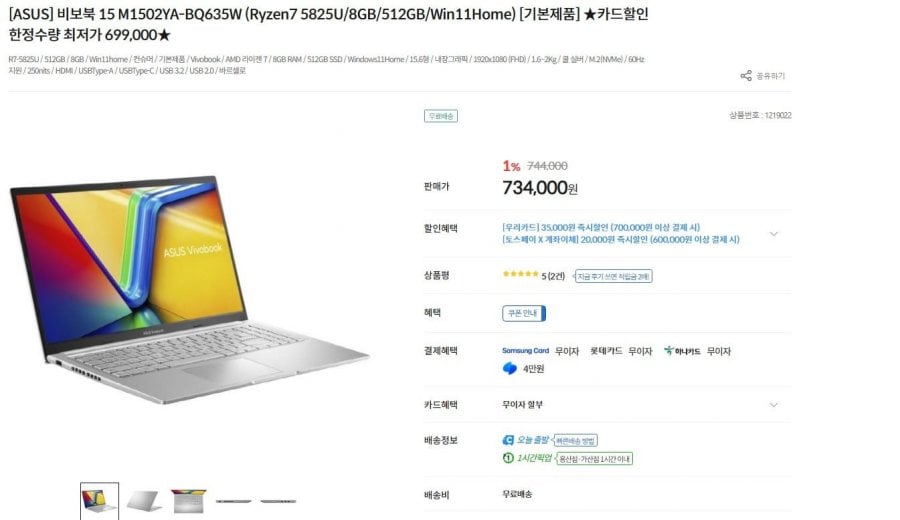Select the fourth side-profile thumbnail
The width and height of the screenshot is (900, 520).
pos(234,501)
